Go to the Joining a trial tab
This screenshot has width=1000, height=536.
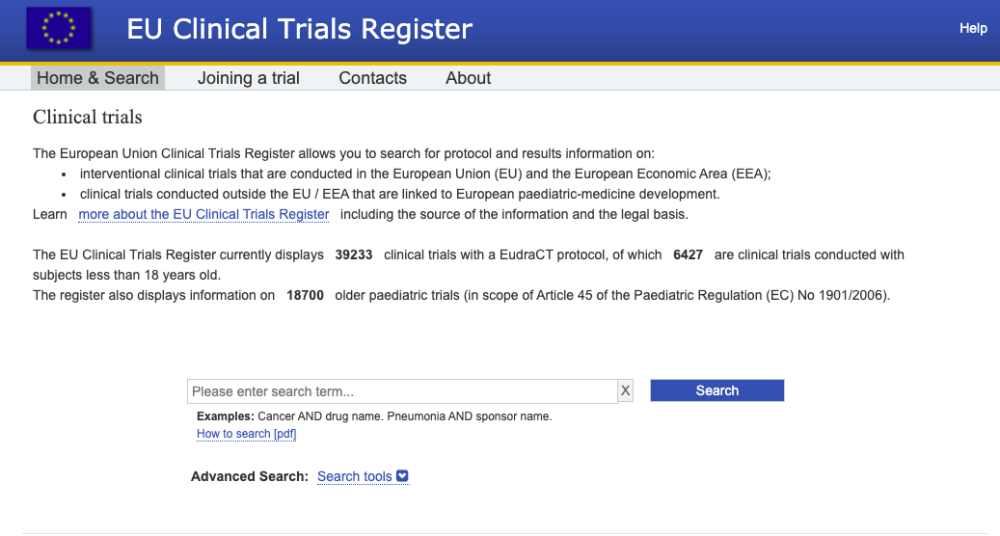click(249, 78)
